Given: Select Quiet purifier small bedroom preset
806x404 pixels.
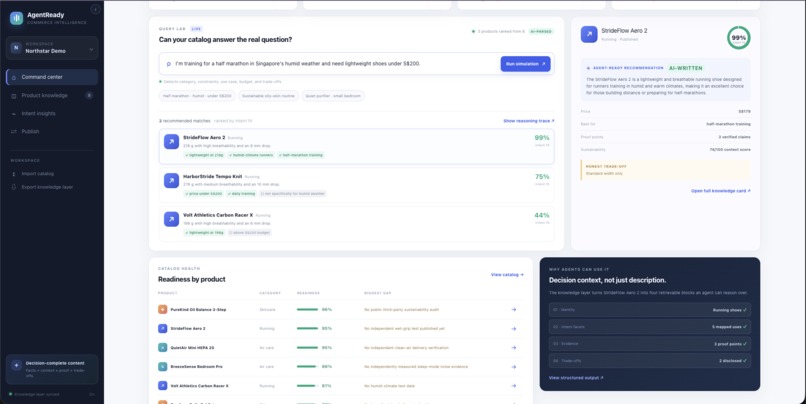Looking at the screenshot, I should (333, 96).
